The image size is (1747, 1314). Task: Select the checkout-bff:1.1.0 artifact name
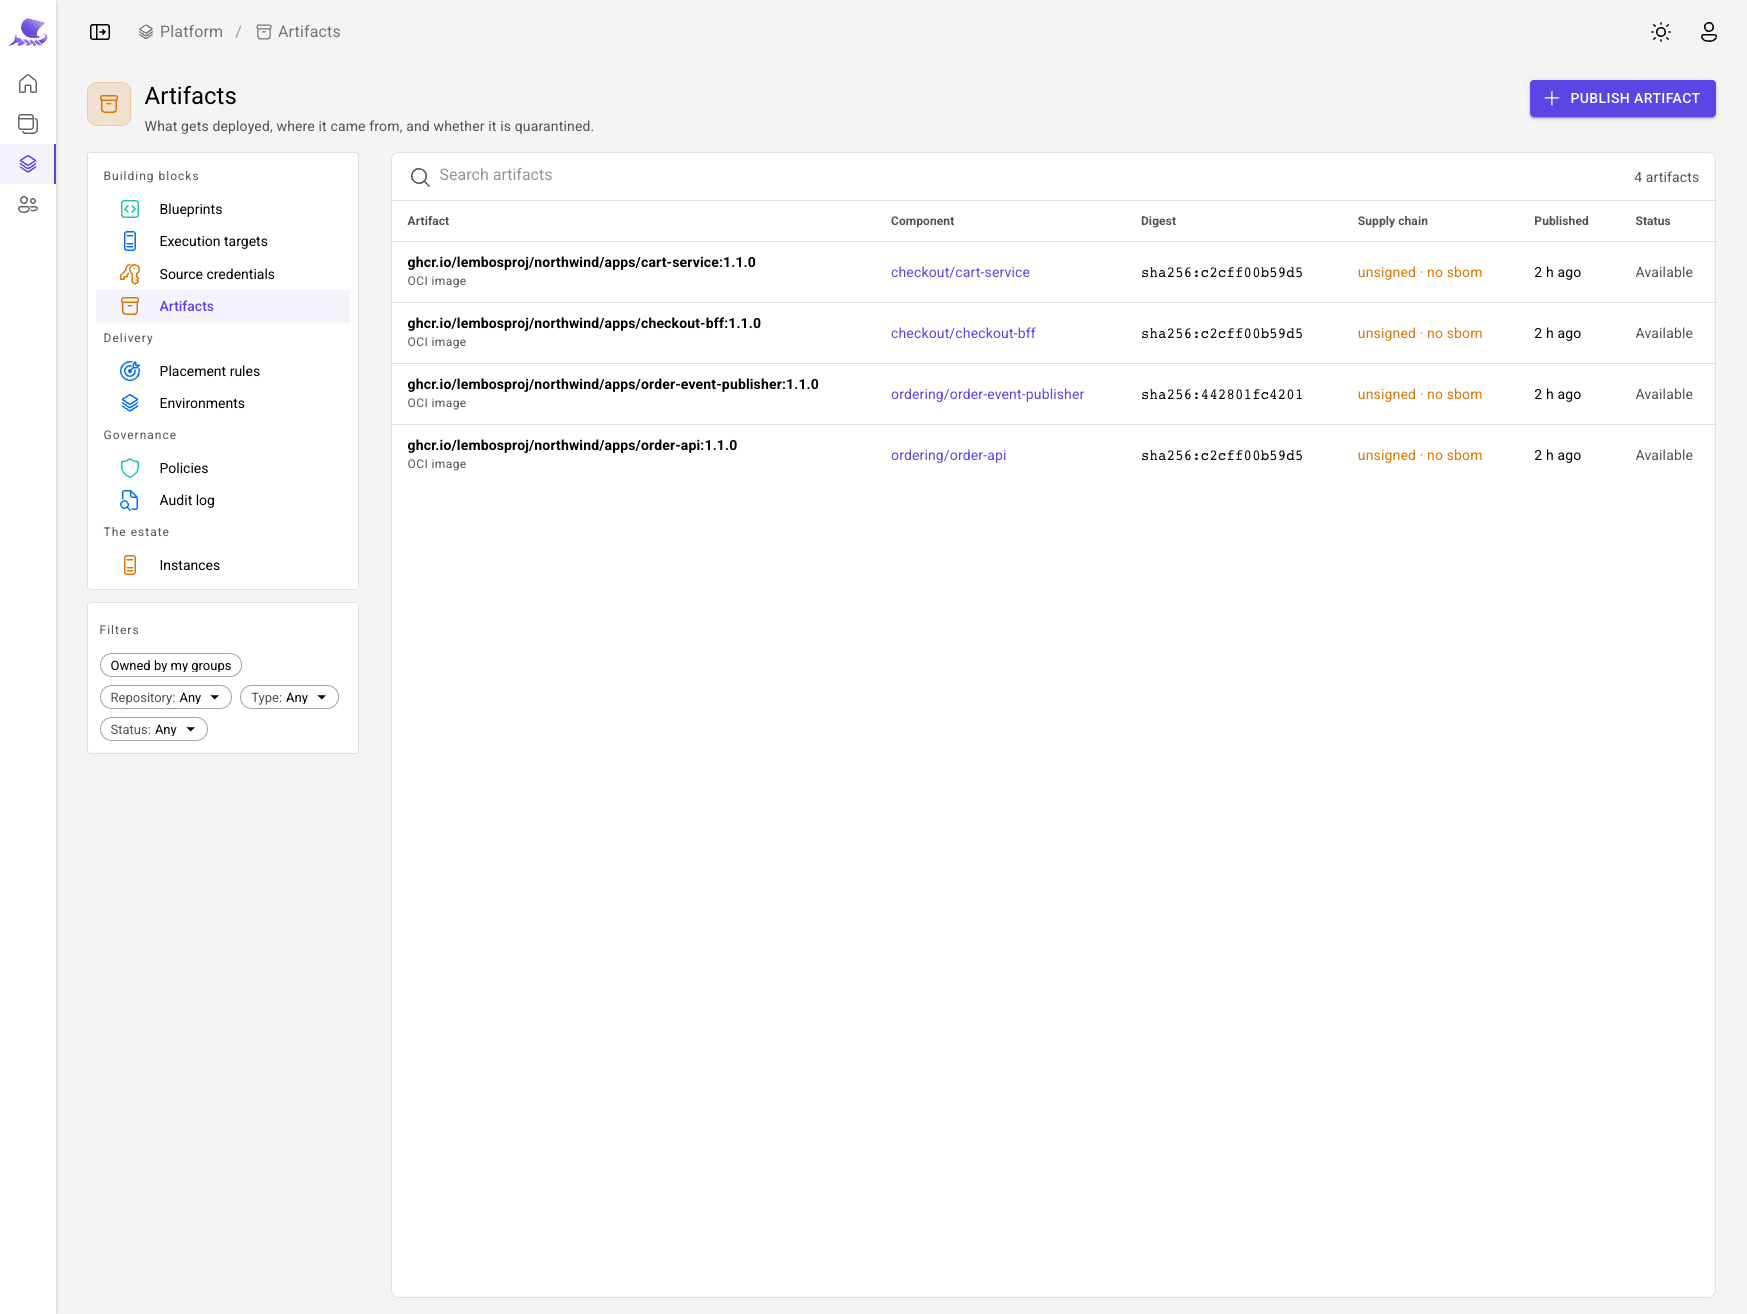(x=584, y=323)
